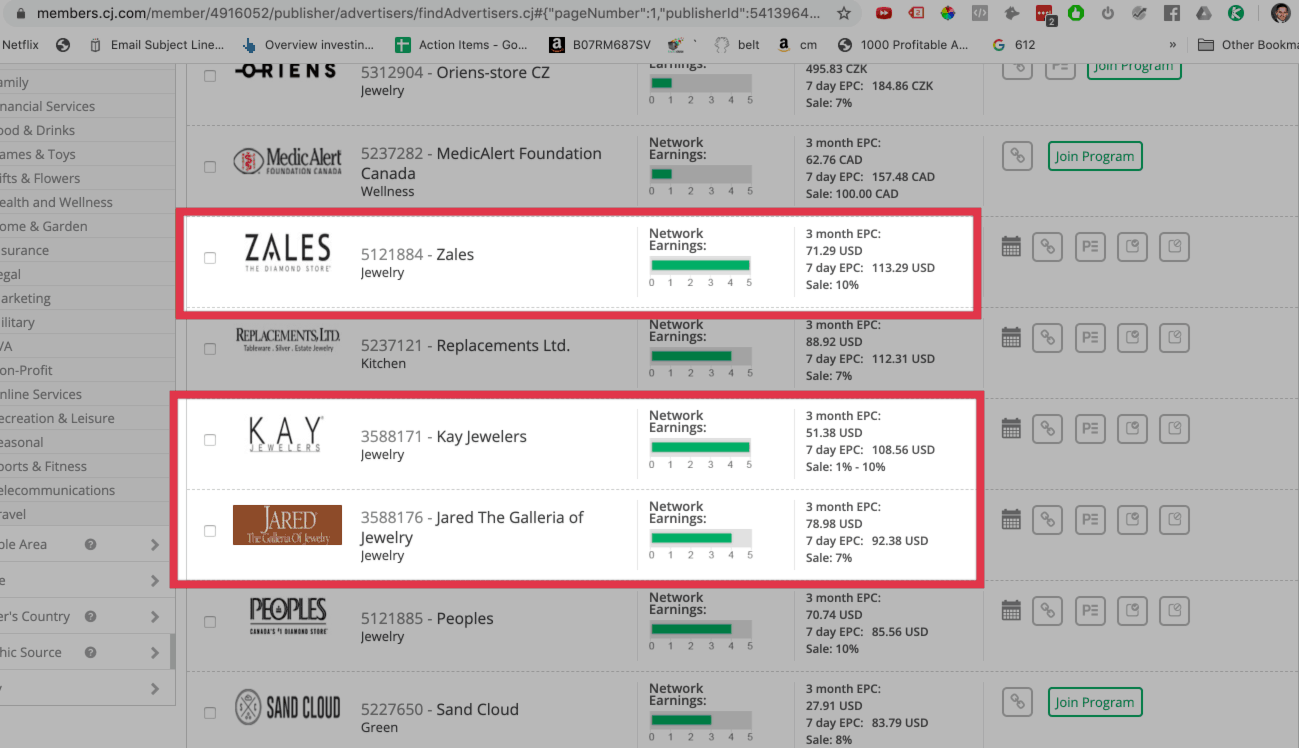The image size is (1299, 748).
Task: Click the Jared logo thumbnail
Action: click(x=287, y=525)
